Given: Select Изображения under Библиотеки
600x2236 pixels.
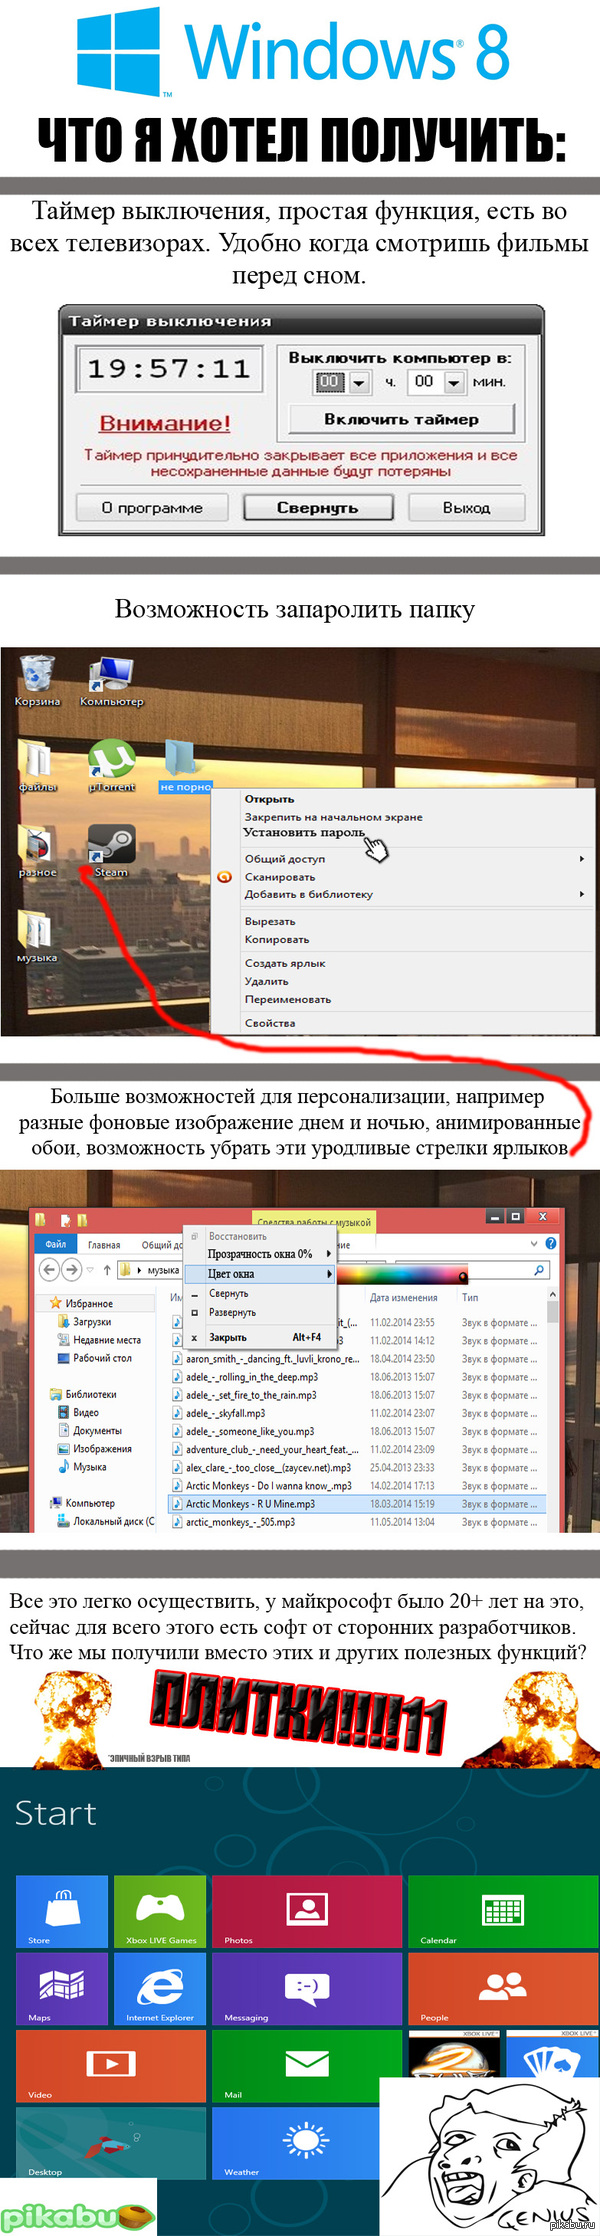Looking at the screenshot, I should [102, 1449].
